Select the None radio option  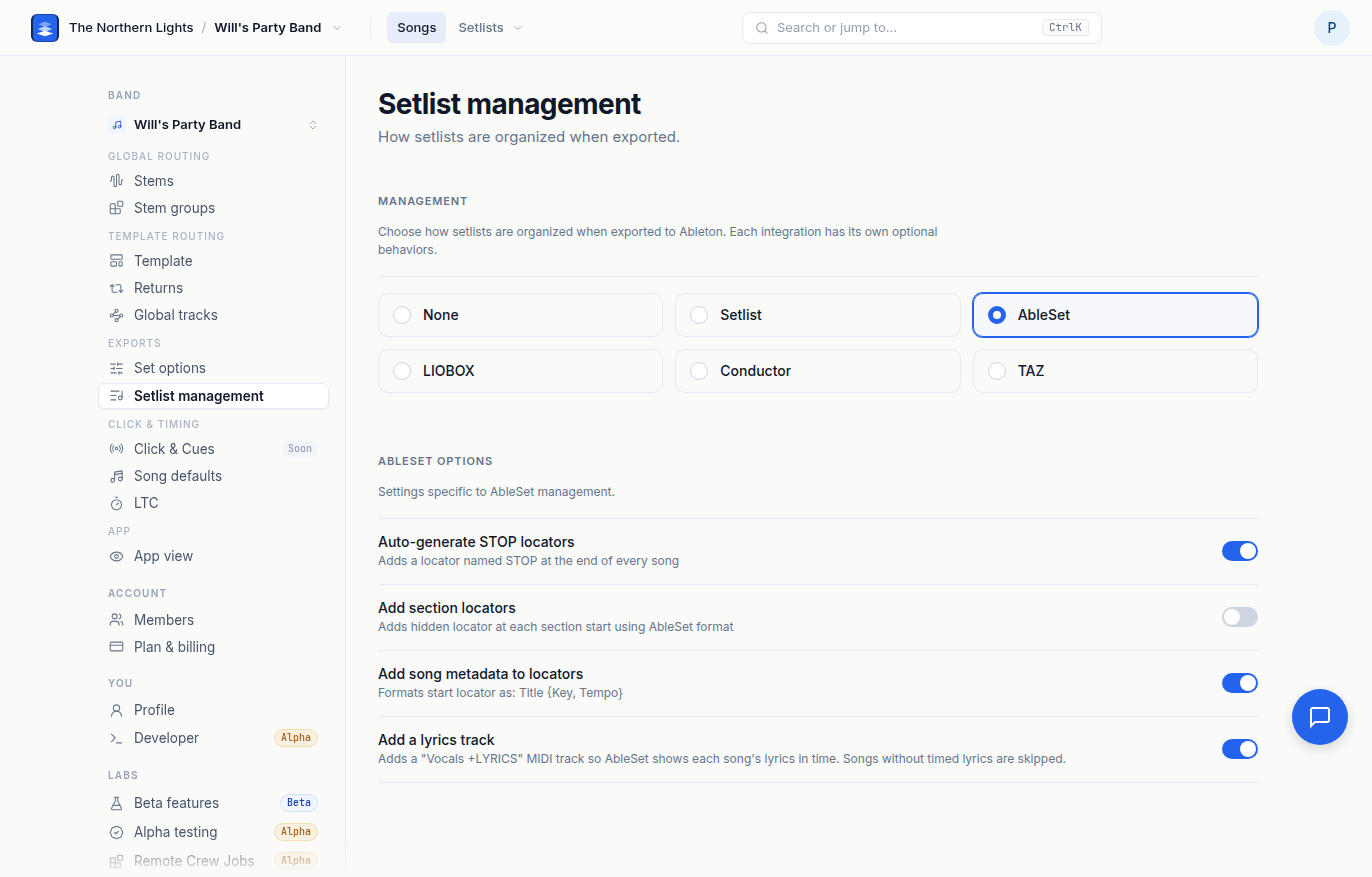coord(520,315)
